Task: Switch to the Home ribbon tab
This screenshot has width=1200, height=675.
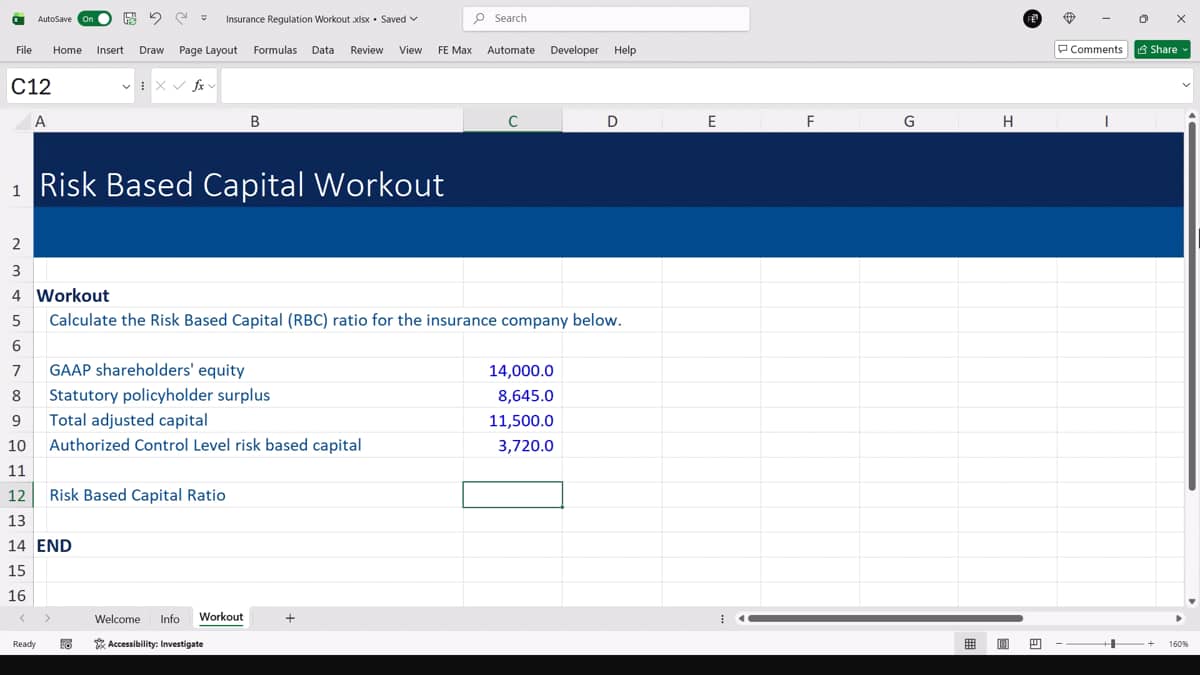Action: [67, 50]
